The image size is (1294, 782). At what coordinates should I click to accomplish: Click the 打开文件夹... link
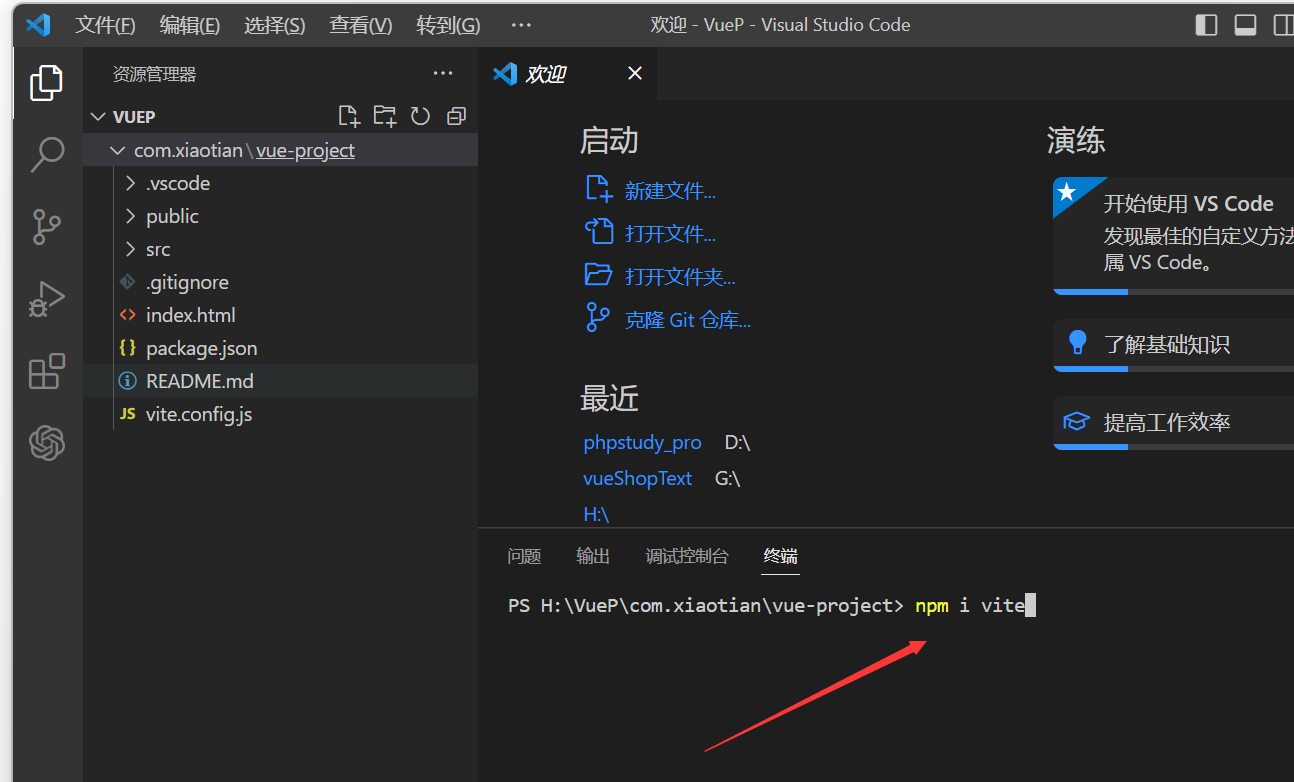click(x=680, y=277)
